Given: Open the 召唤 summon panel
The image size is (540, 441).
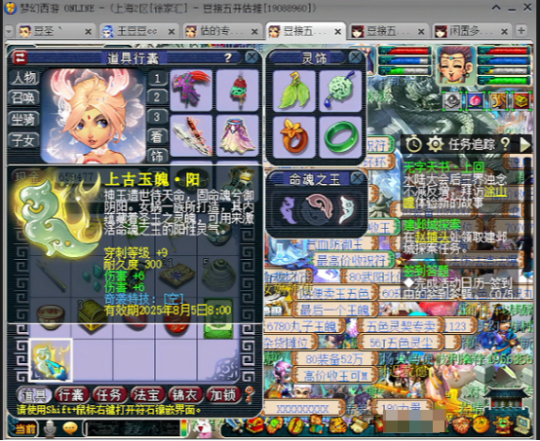Looking at the screenshot, I should click(x=24, y=98).
